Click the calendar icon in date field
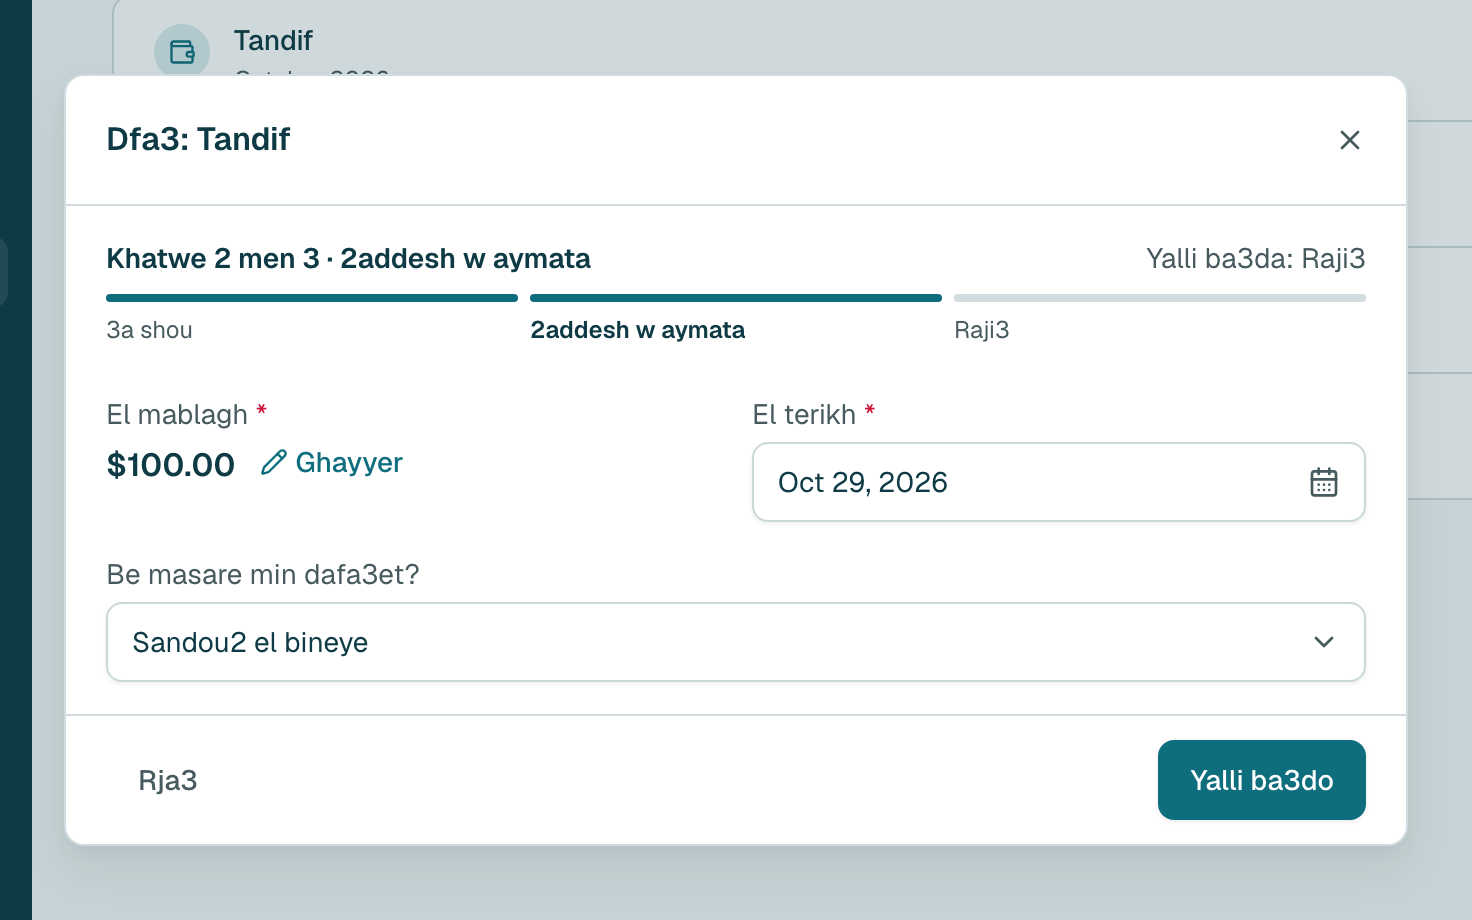1472x920 pixels. tap(1323, 482)
